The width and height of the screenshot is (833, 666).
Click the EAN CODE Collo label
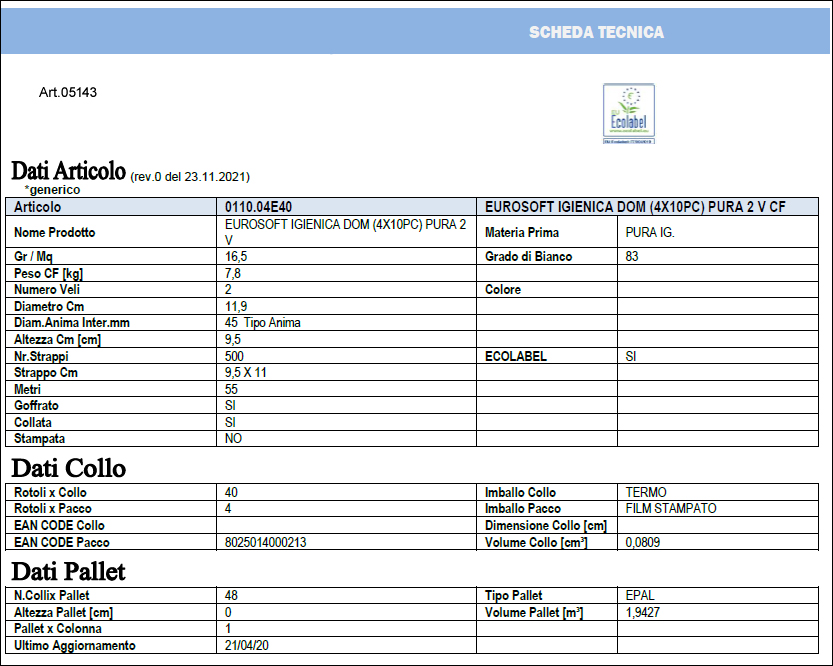[59, 525]
